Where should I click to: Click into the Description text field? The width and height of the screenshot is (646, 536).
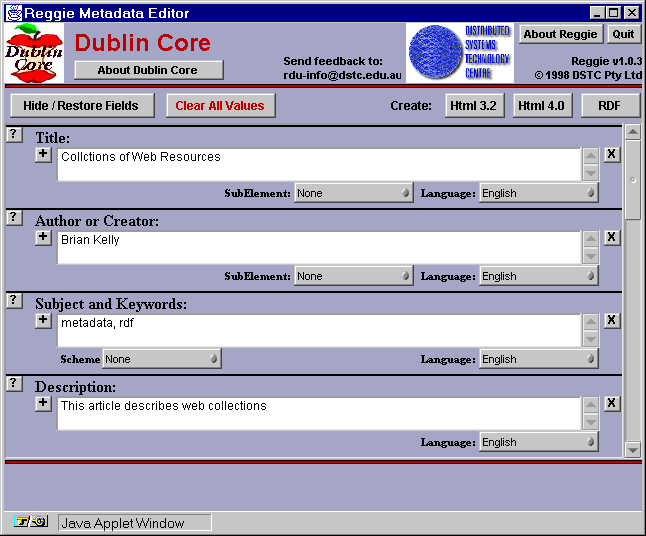coord(319,414)
